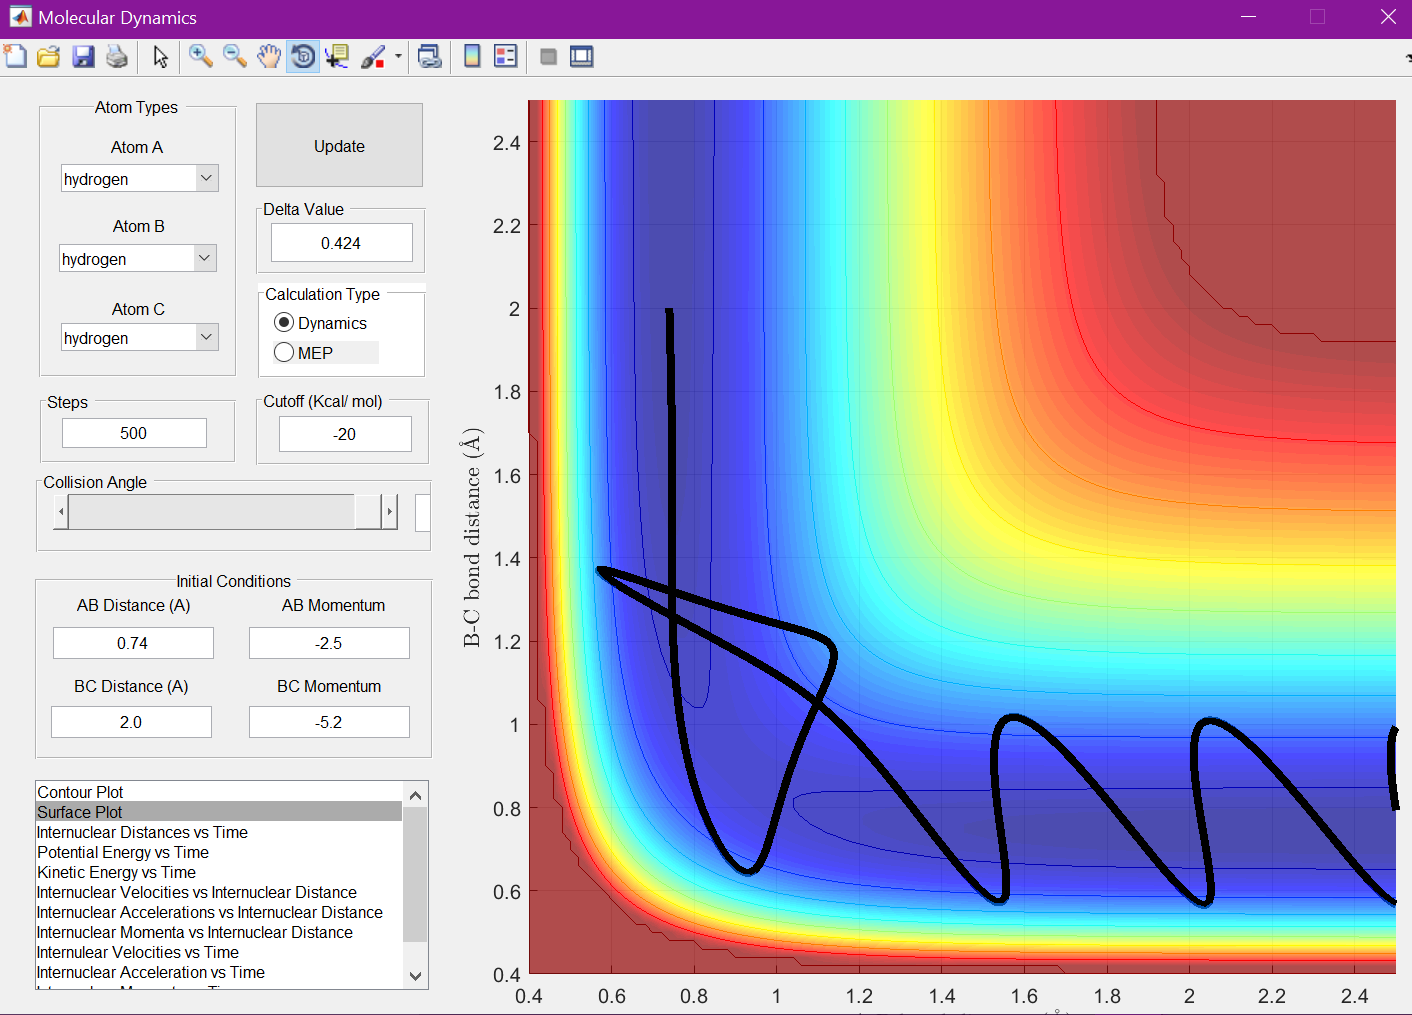The image size is (1412, 1015).
Task: Click the Update button
Action: pos(339,145)
